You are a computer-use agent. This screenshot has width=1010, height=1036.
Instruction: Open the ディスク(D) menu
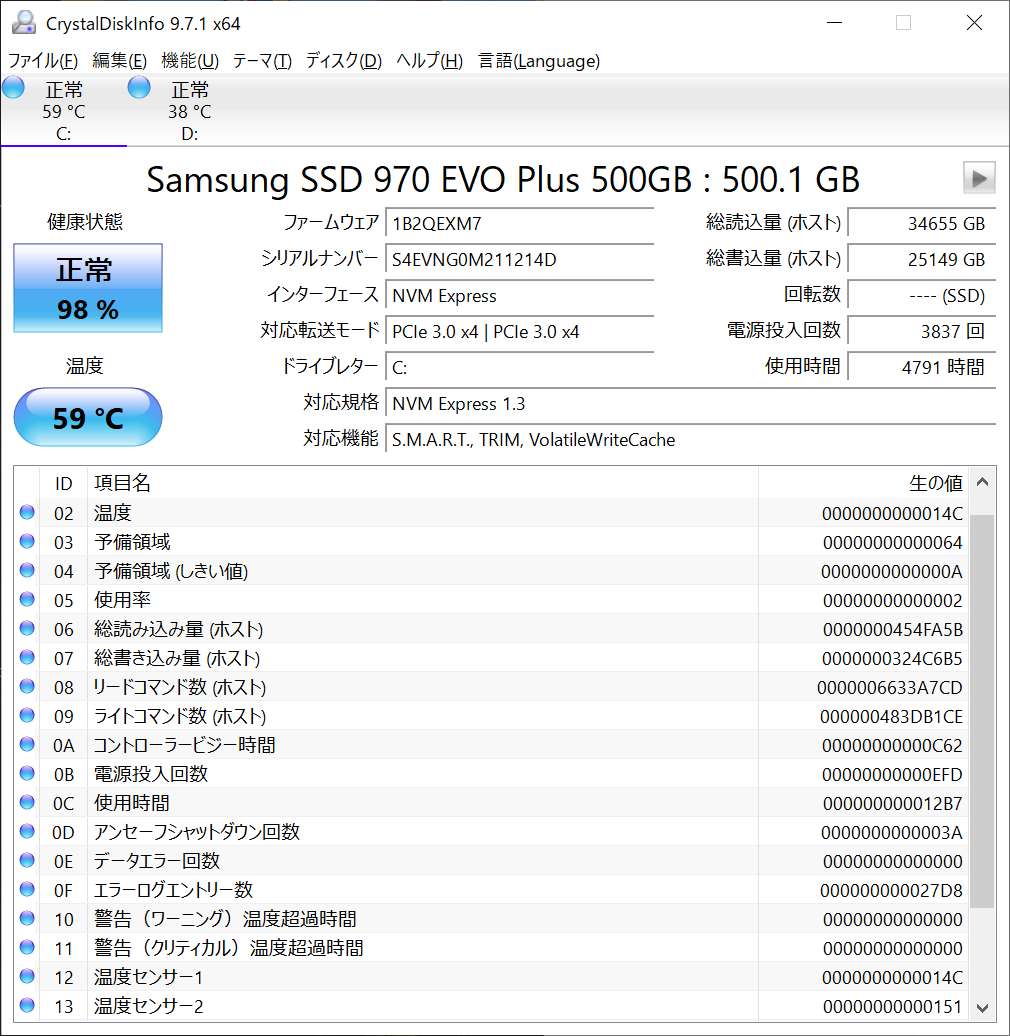343,61
